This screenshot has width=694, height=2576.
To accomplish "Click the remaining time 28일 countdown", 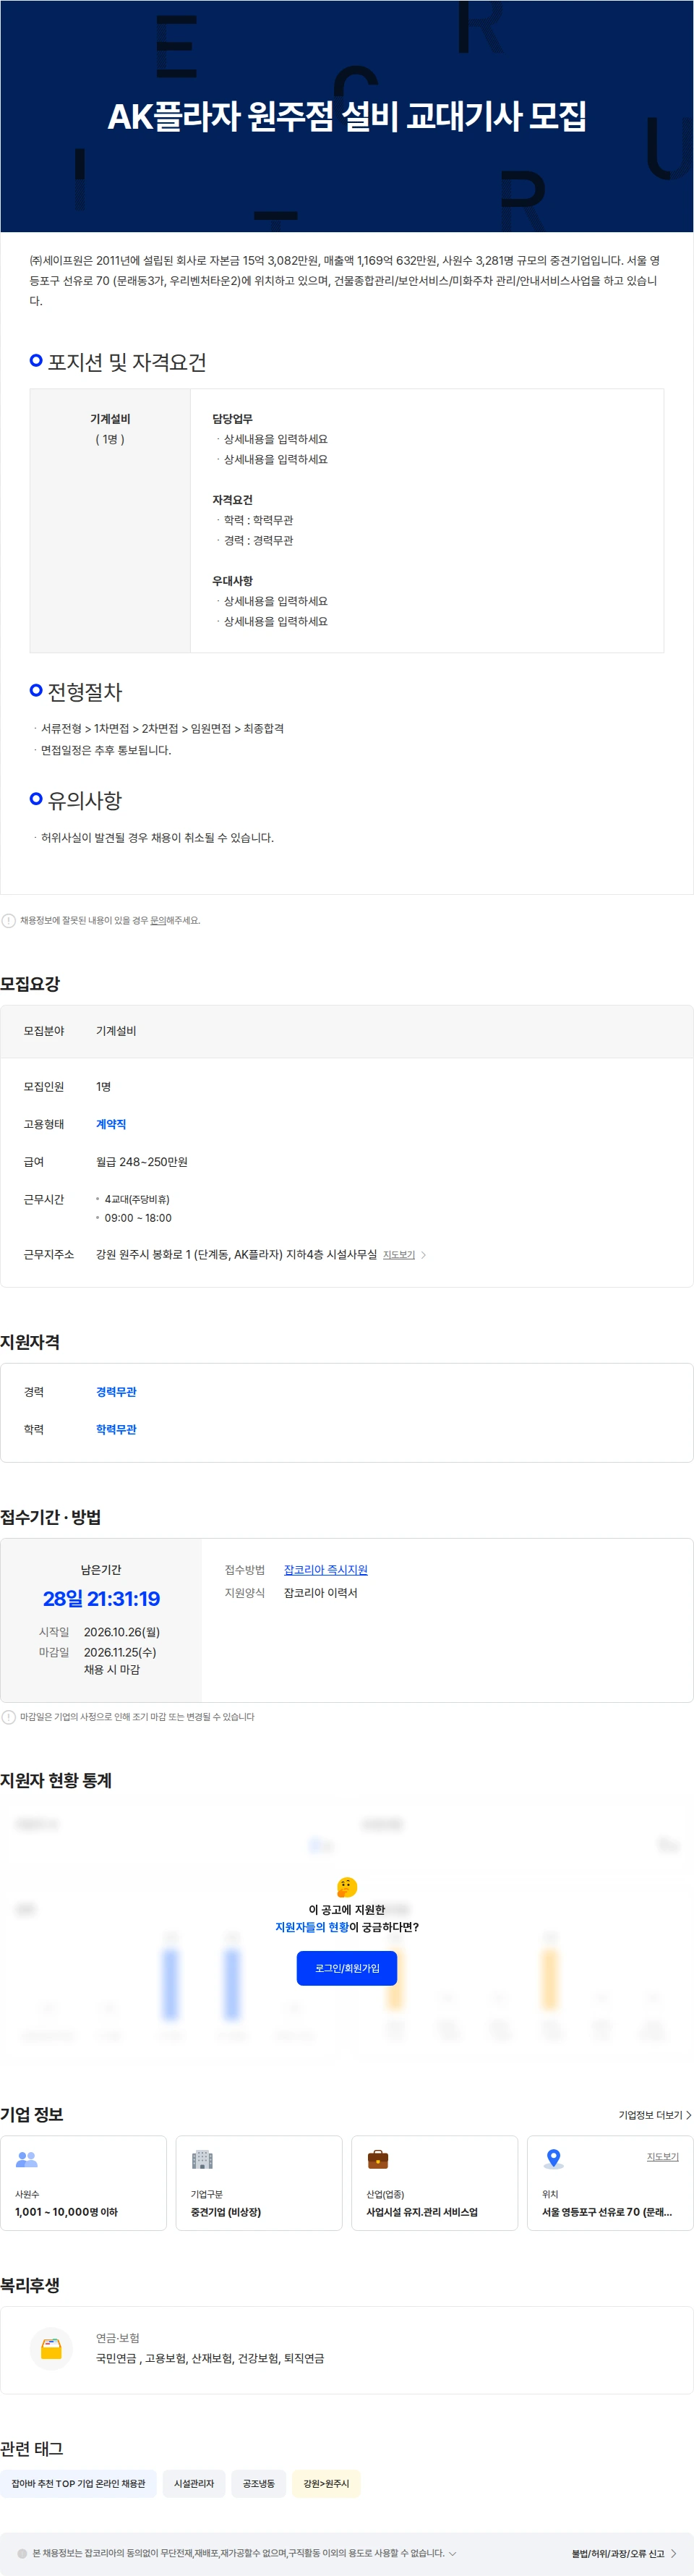I will click(x=101, y=1599).
